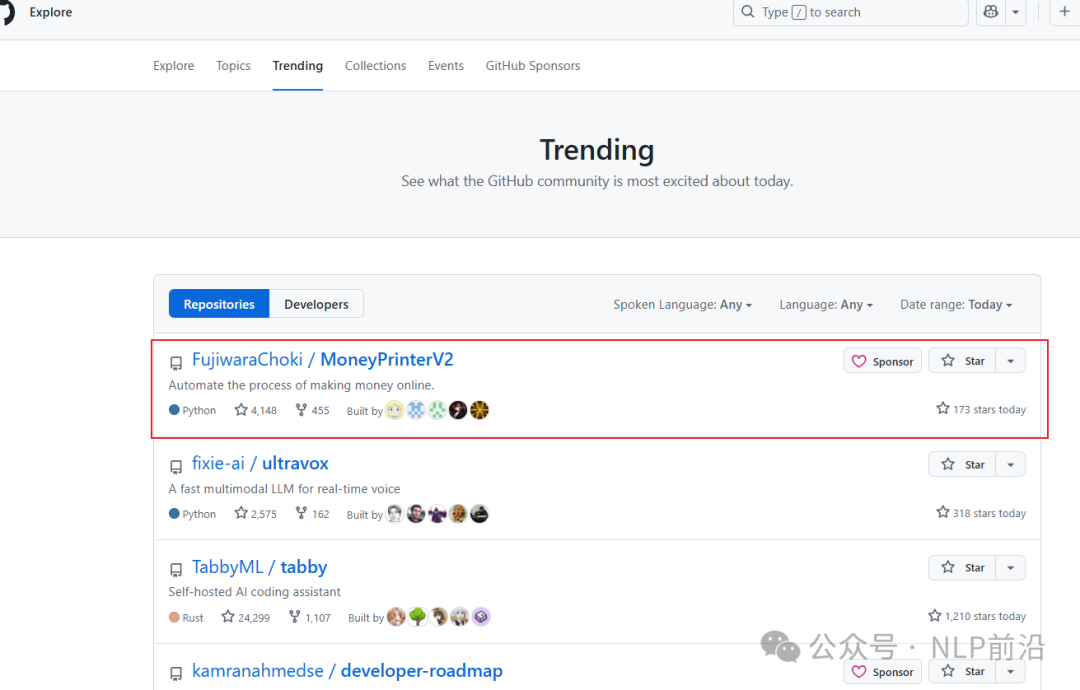
Task: Open the Spoken Language: Any dropdown
Action: (x=683, y=304)
